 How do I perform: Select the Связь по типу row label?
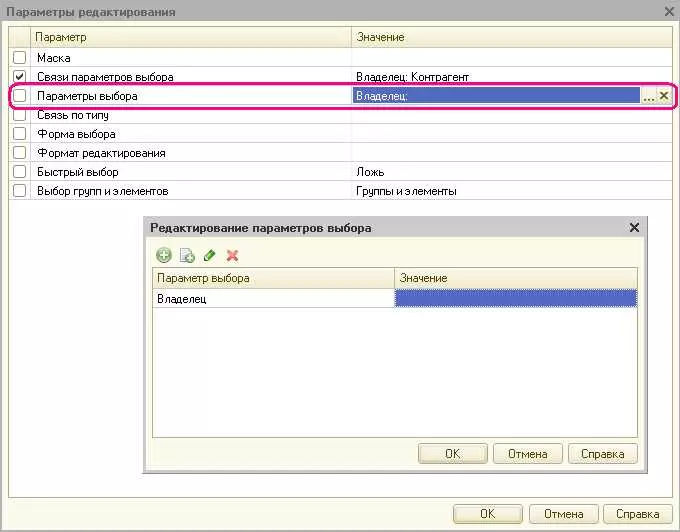tap(73, 115)
